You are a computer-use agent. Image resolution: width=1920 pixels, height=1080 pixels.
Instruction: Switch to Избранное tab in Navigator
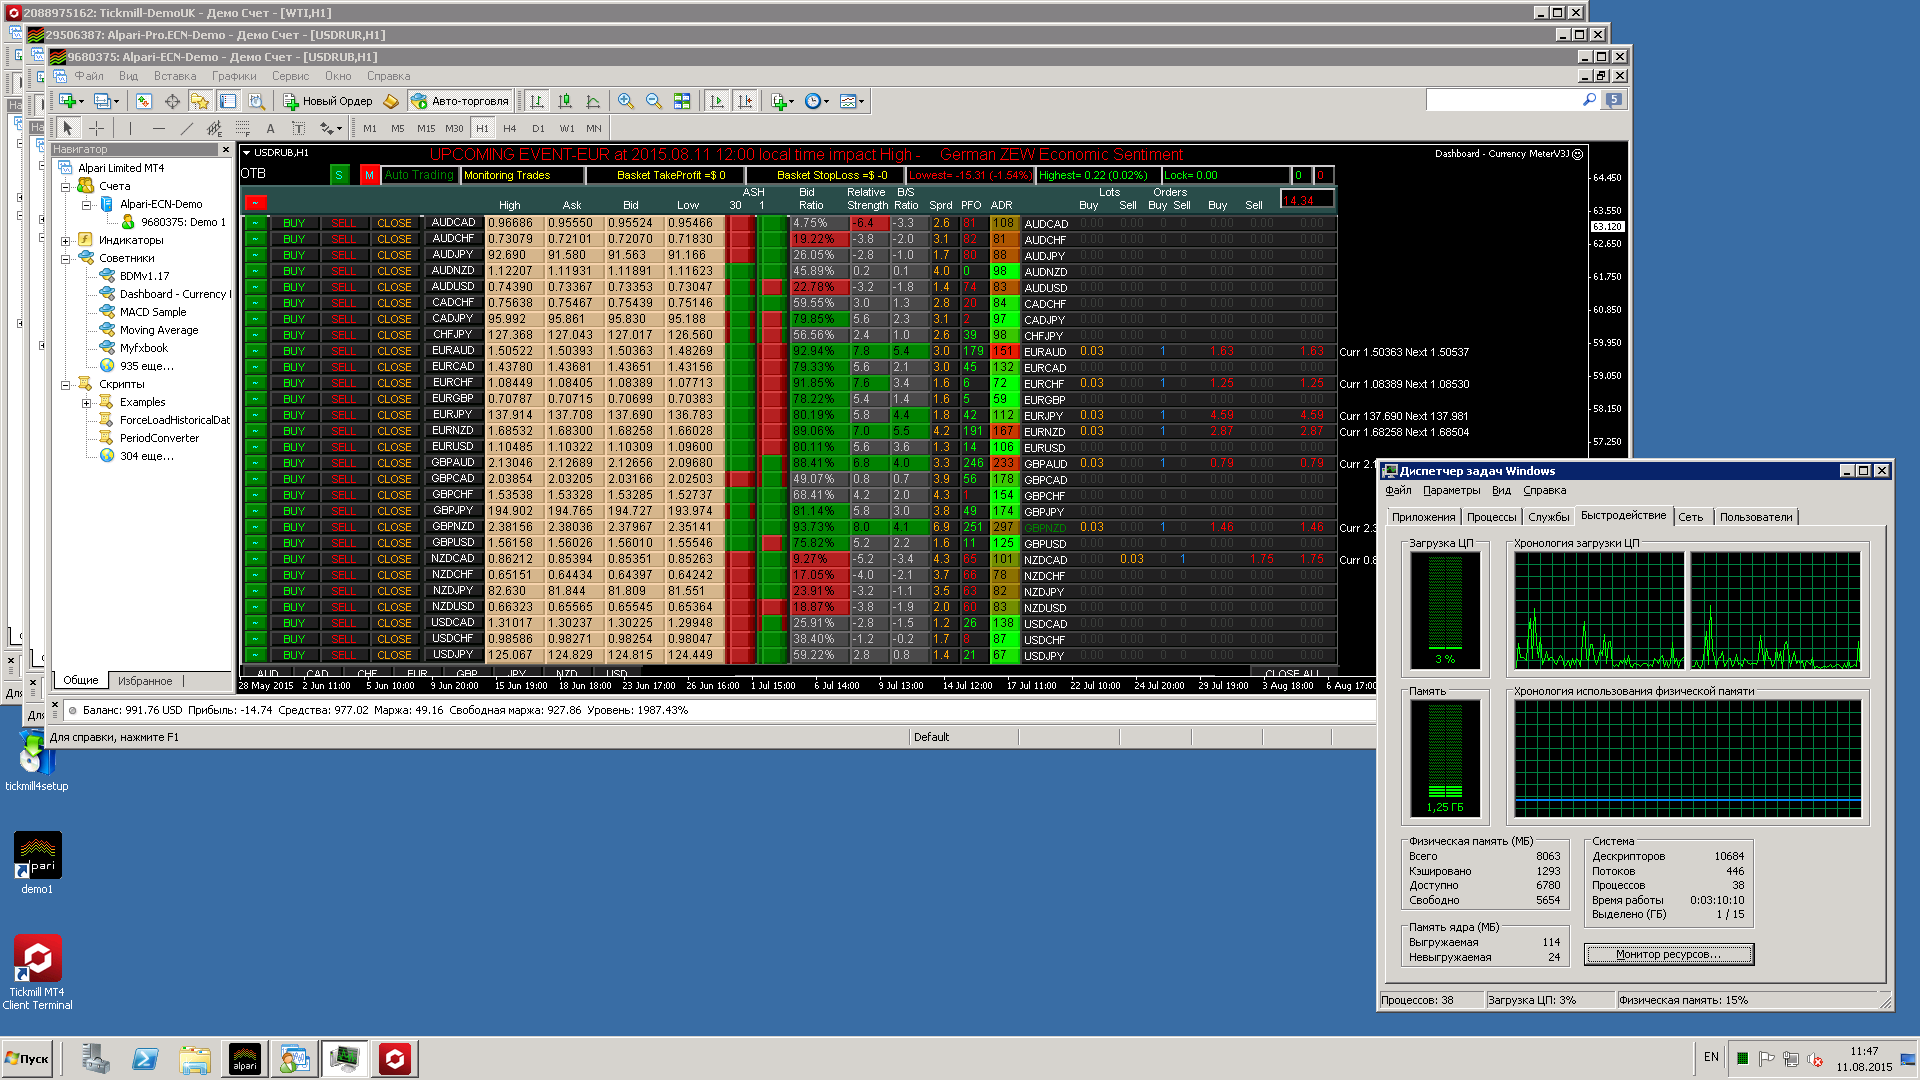(145, 681)
